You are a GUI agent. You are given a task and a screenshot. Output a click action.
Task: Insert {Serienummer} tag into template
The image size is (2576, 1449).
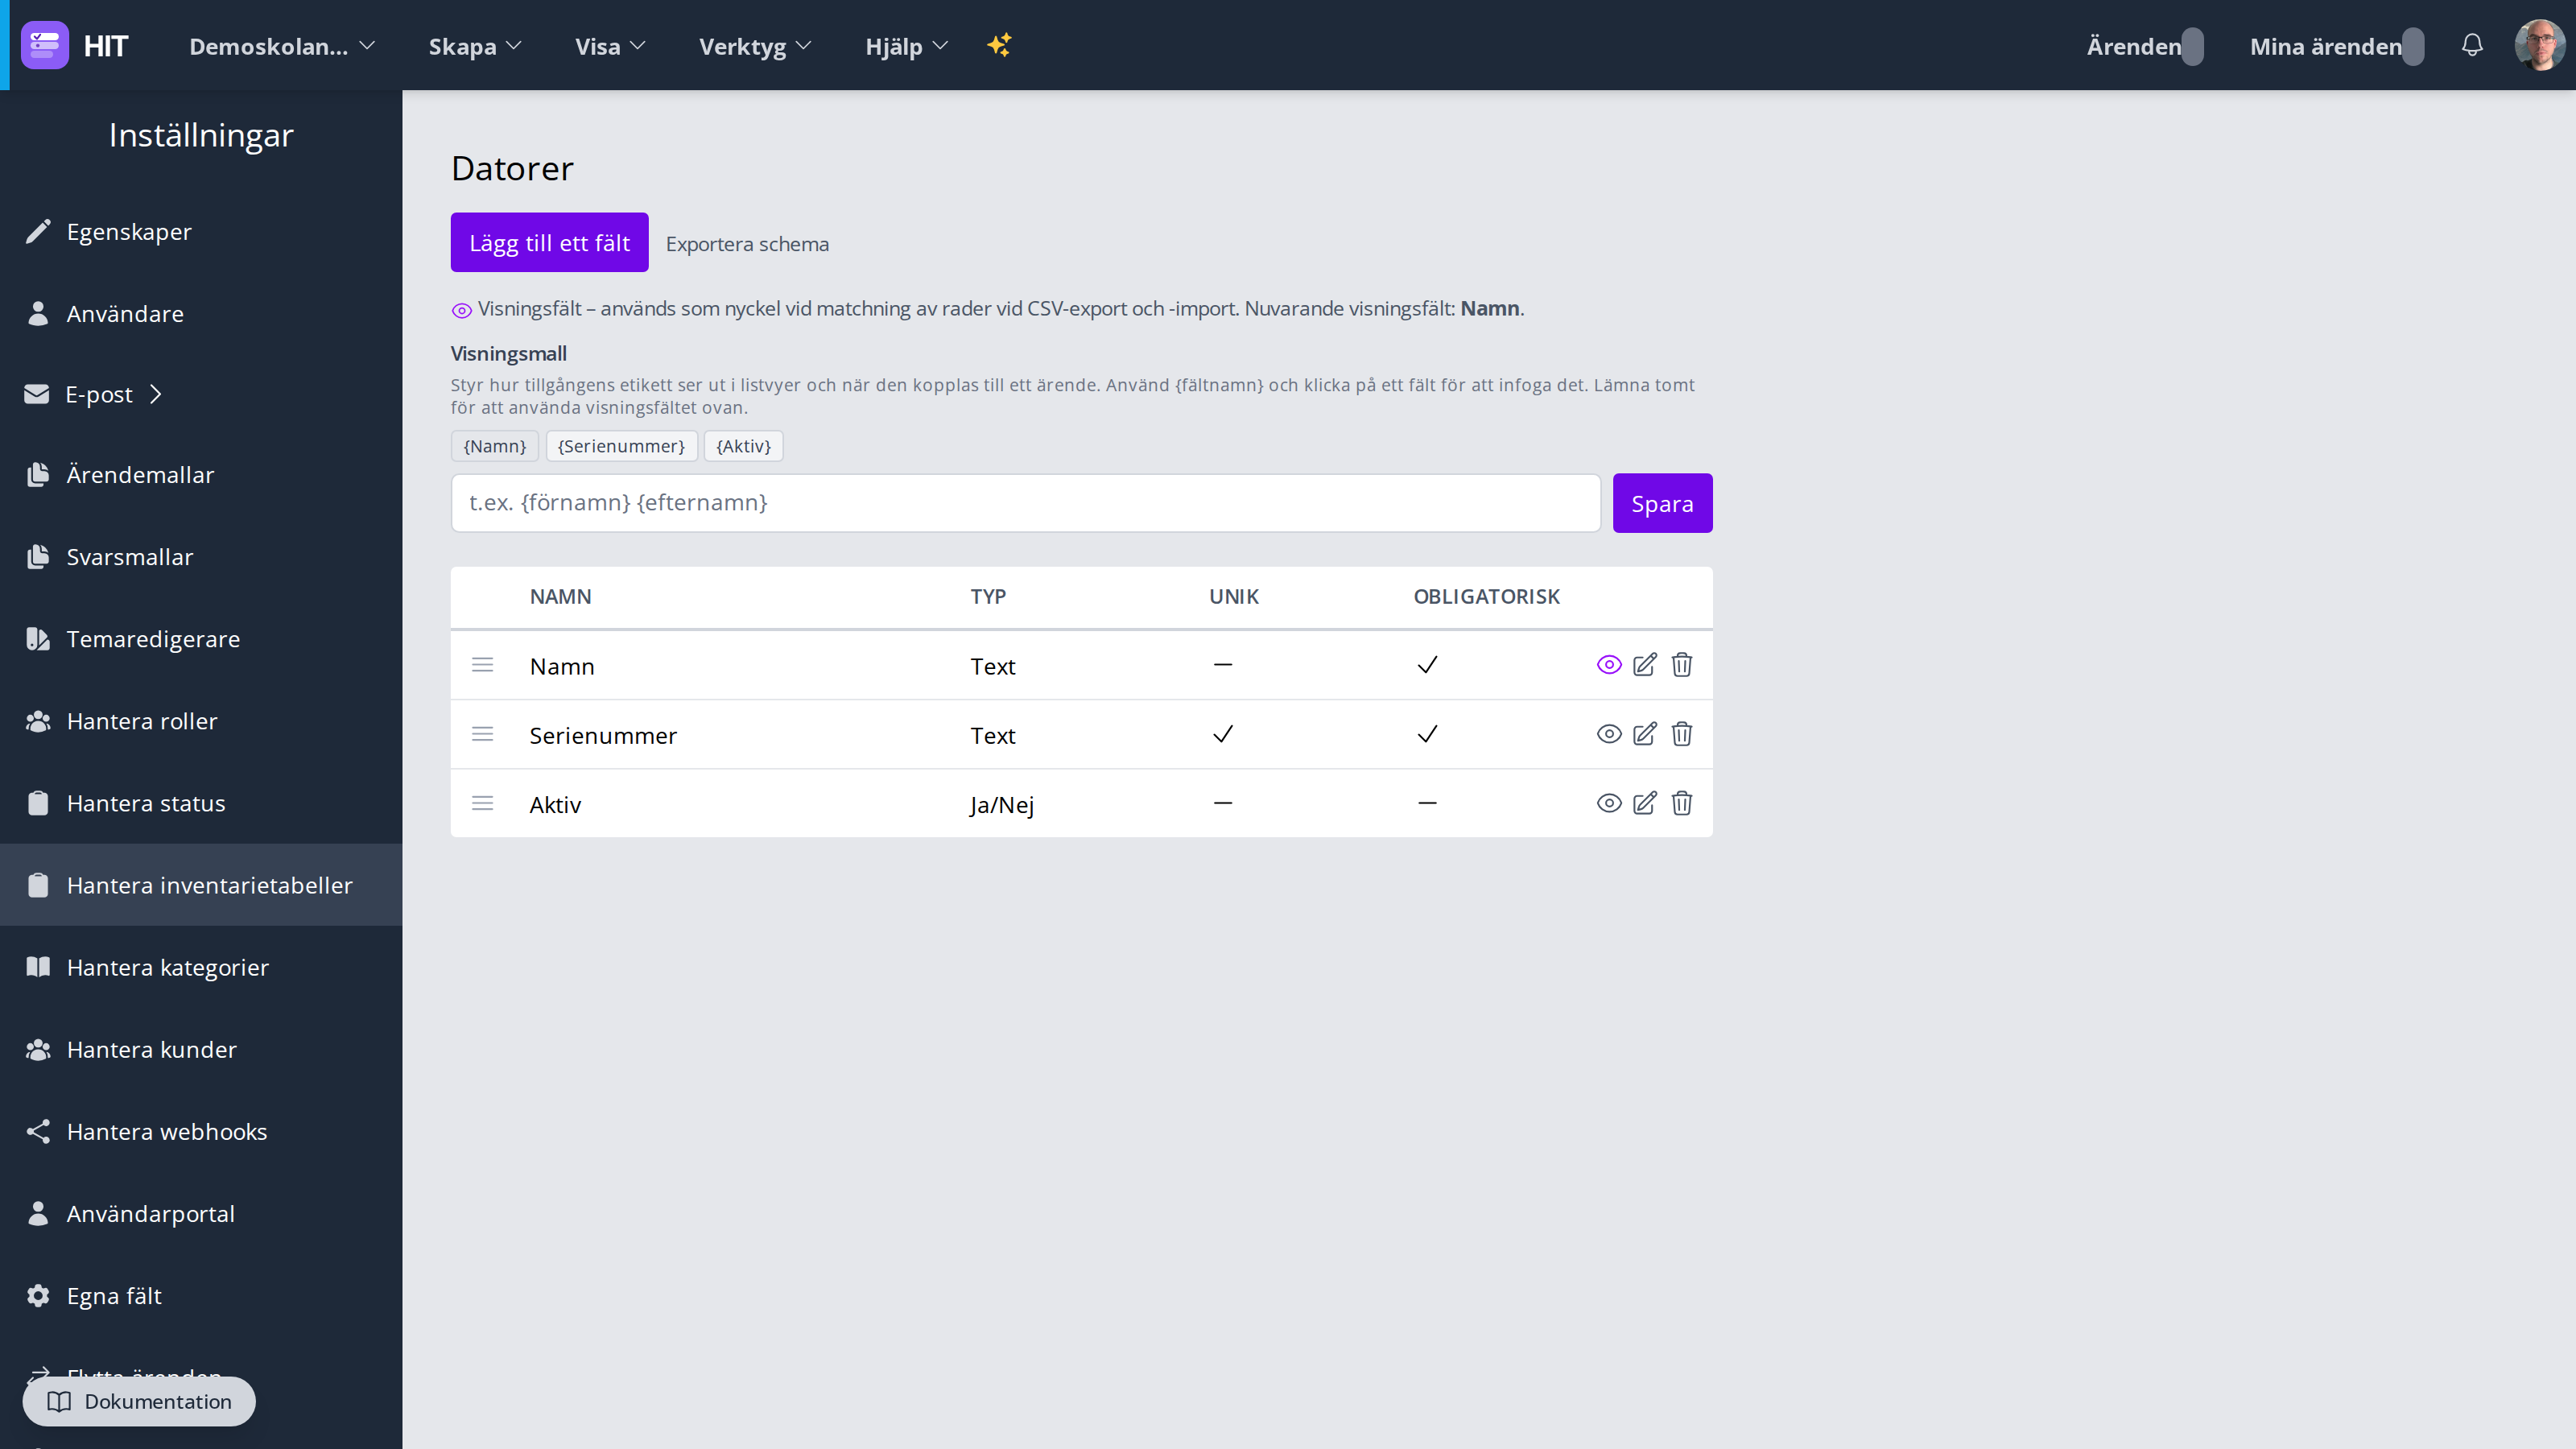pyautogui.click(x=621, y=446)
